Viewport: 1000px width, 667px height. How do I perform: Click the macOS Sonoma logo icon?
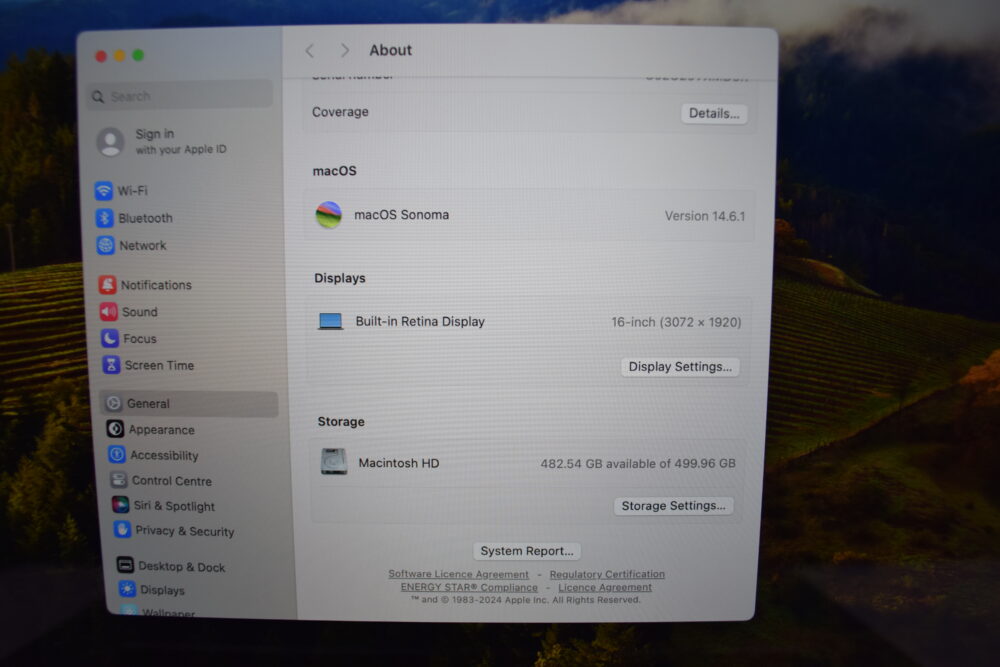coord(329,215)
